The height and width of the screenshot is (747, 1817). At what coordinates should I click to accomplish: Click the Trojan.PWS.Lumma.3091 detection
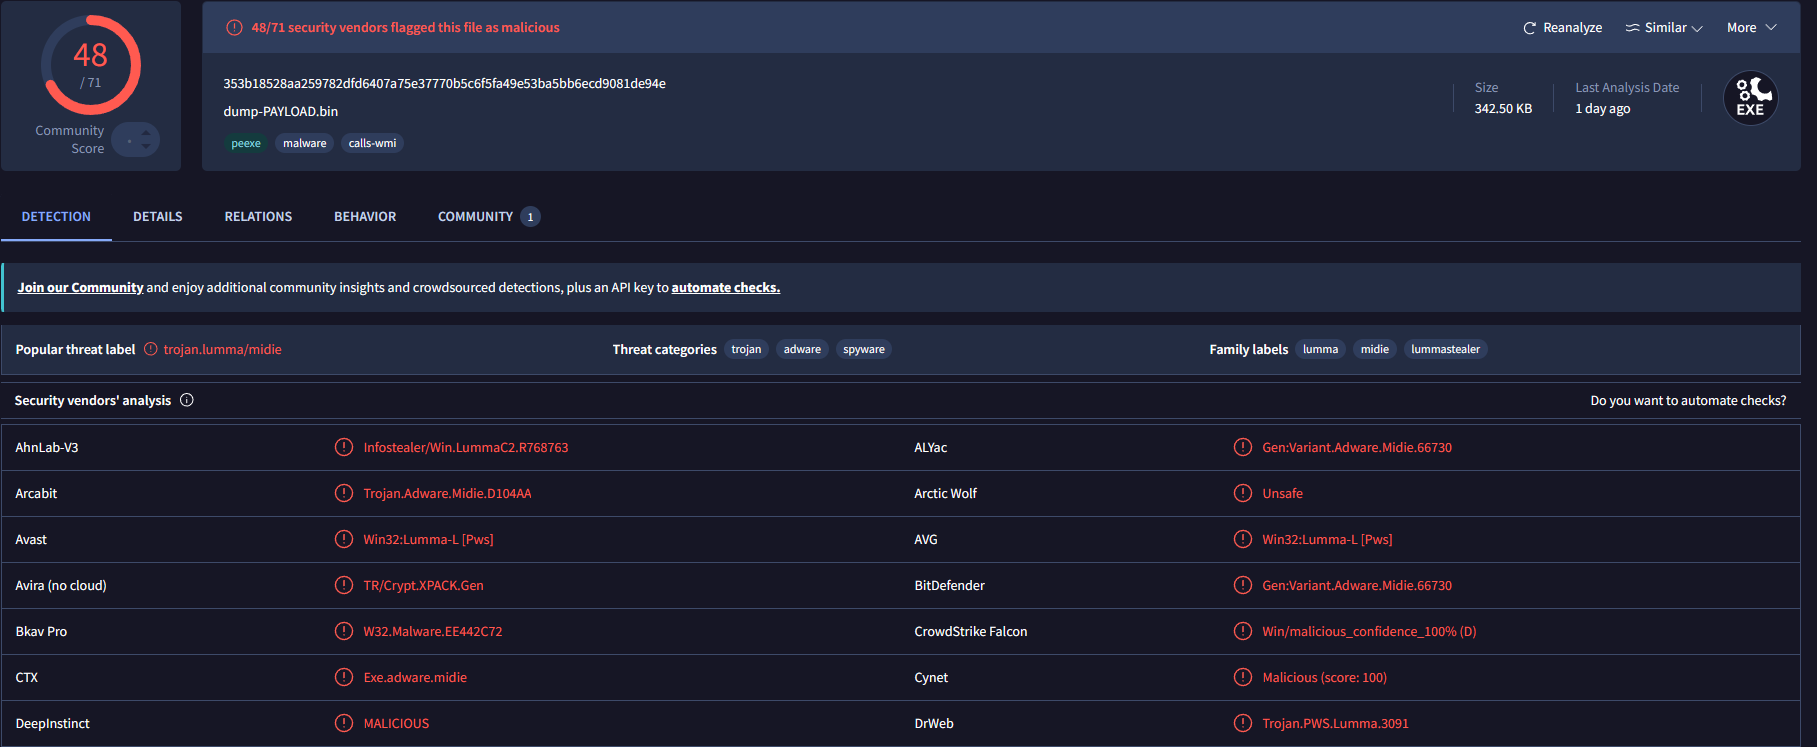click(x=1335, y=723)
